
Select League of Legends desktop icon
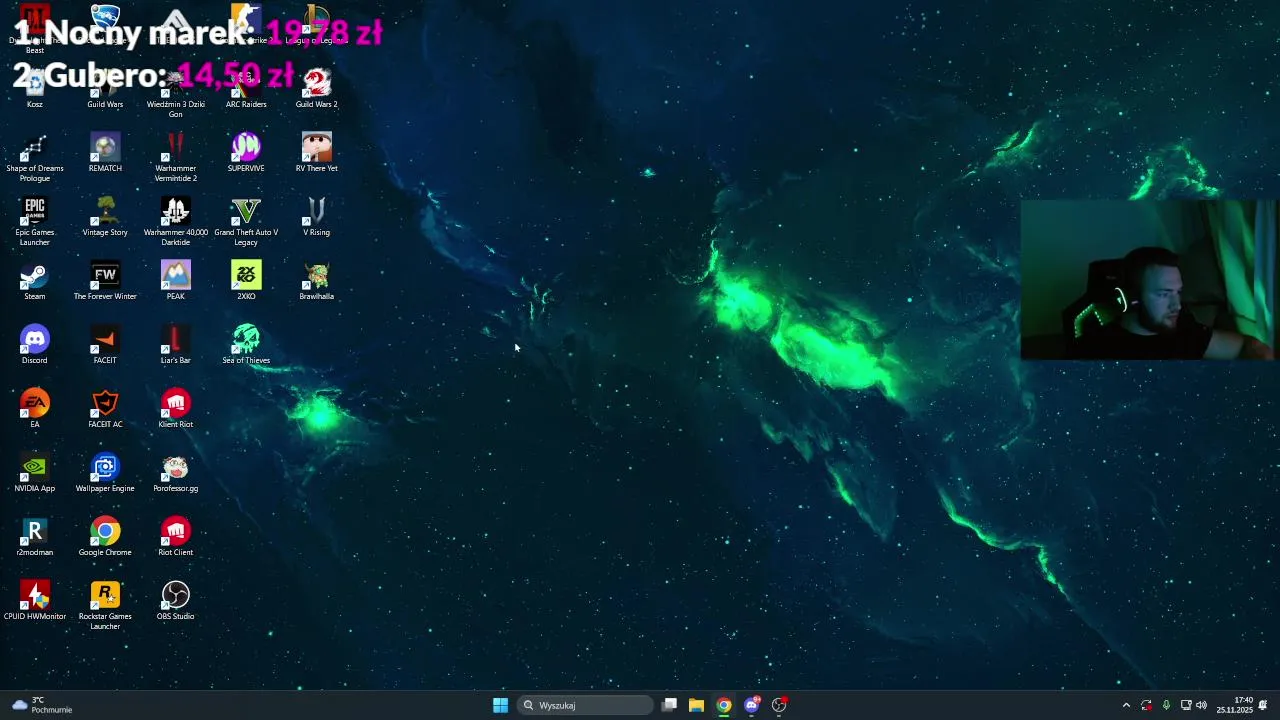[316, 22]
